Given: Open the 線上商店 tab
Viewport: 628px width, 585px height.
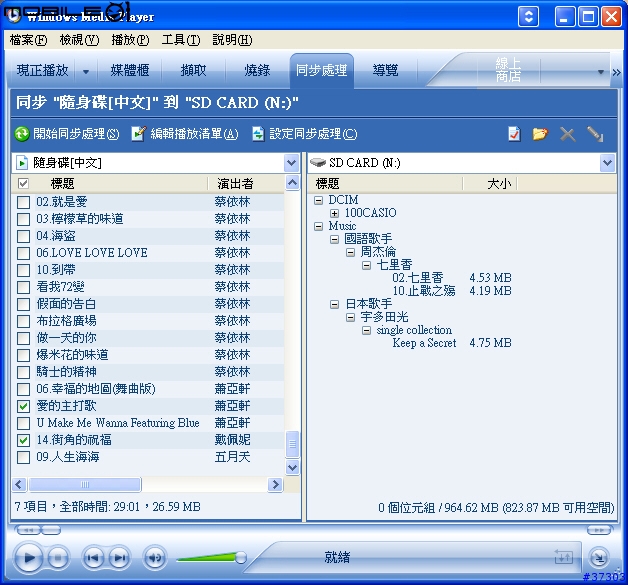Looking at the screenshot, I should 508,70.
